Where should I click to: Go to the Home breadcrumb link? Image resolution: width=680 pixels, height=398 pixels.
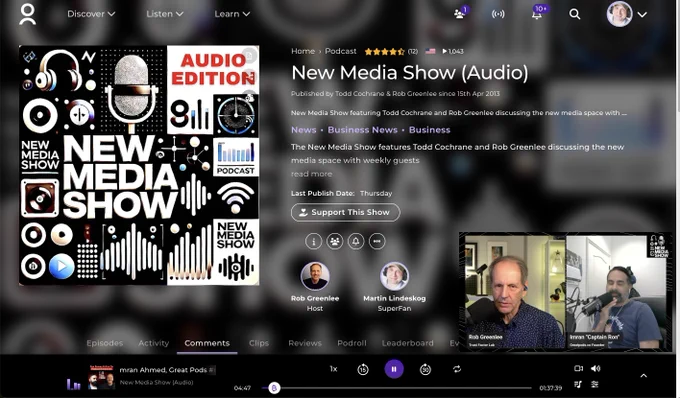[x=303, y=51]
